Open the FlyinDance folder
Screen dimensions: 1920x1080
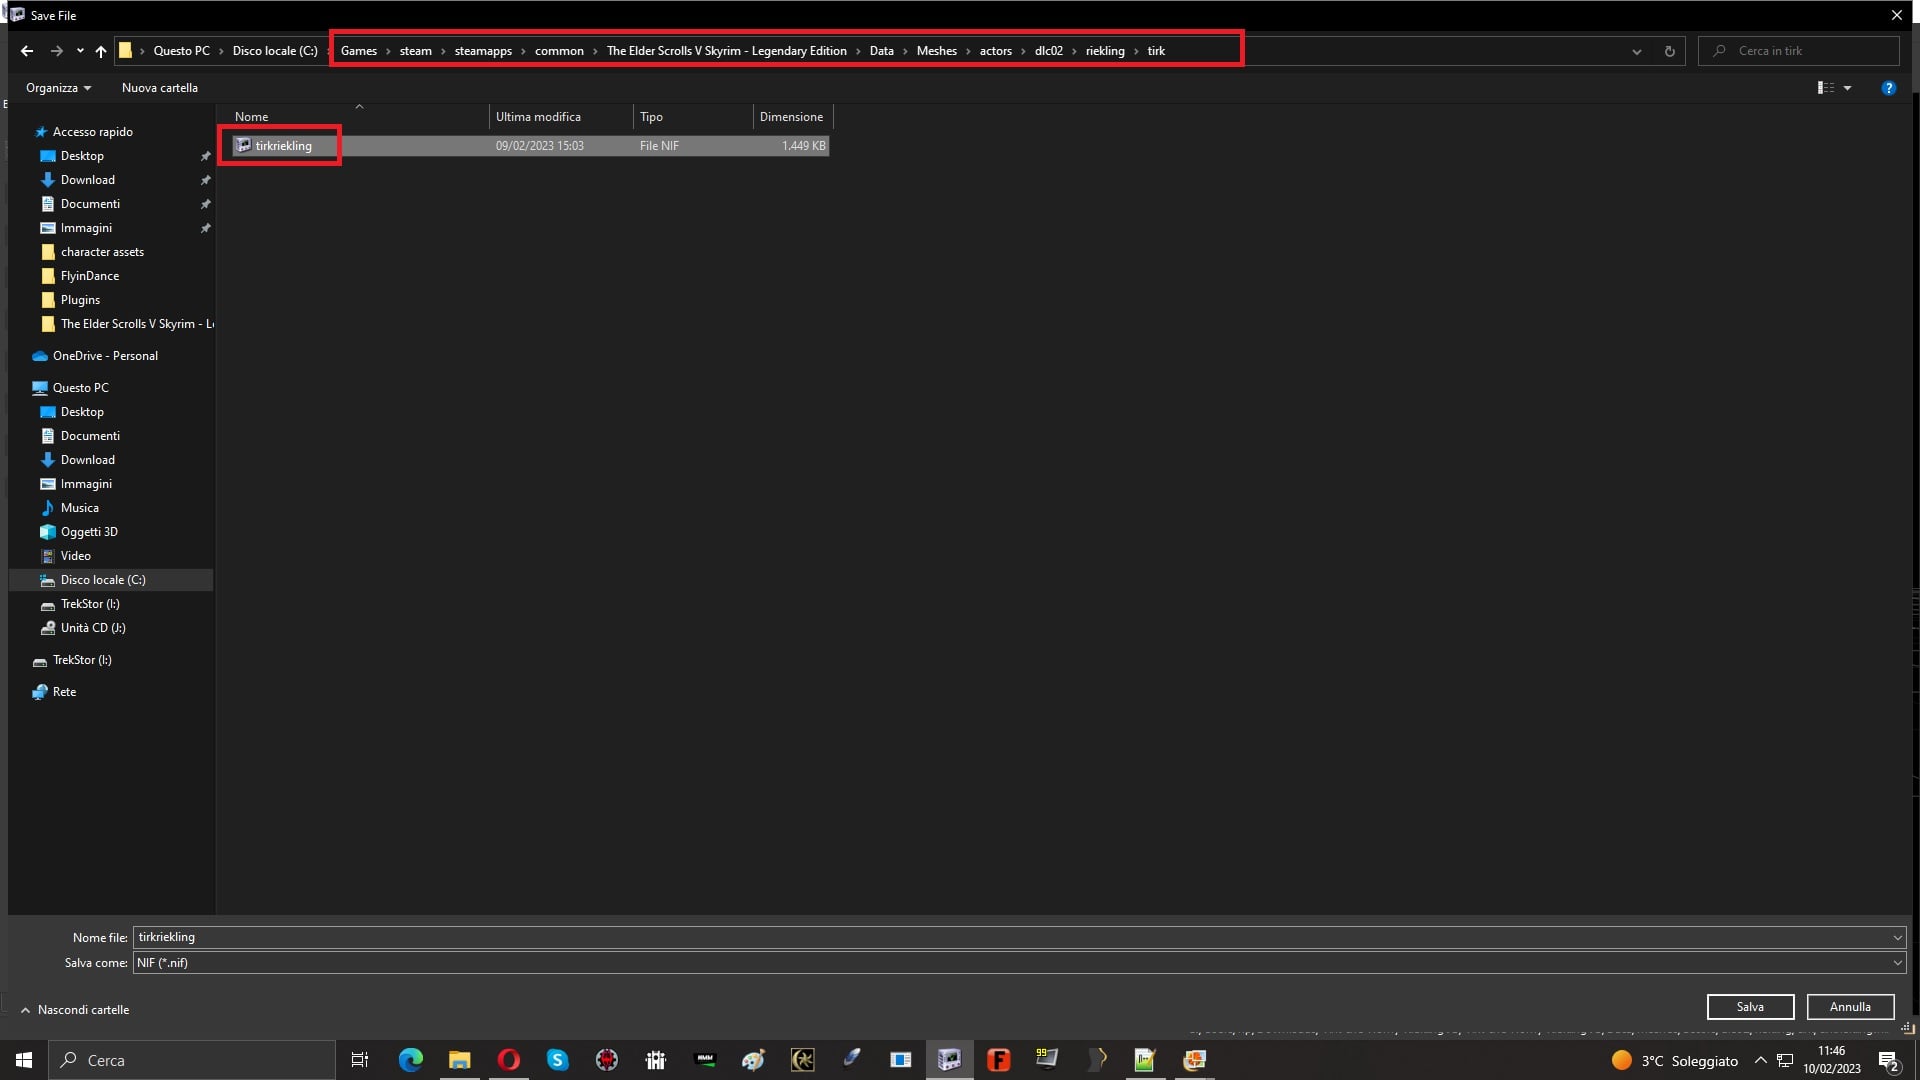[89, 276]
